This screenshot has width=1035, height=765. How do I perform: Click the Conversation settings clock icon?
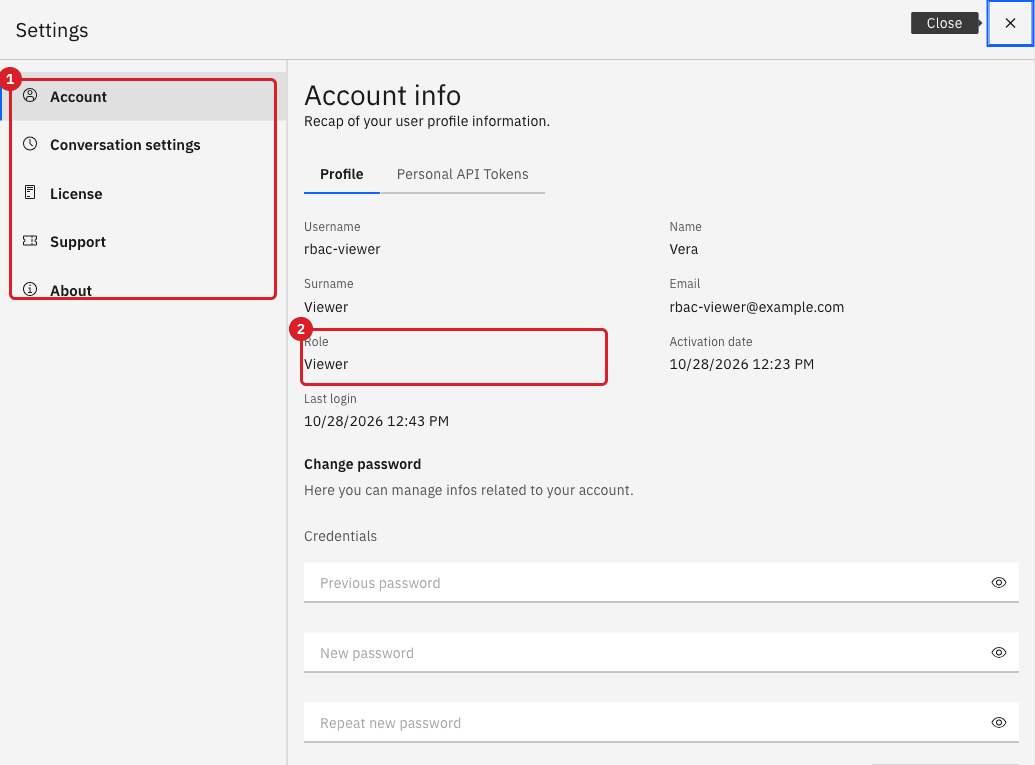tap(30, 144)
